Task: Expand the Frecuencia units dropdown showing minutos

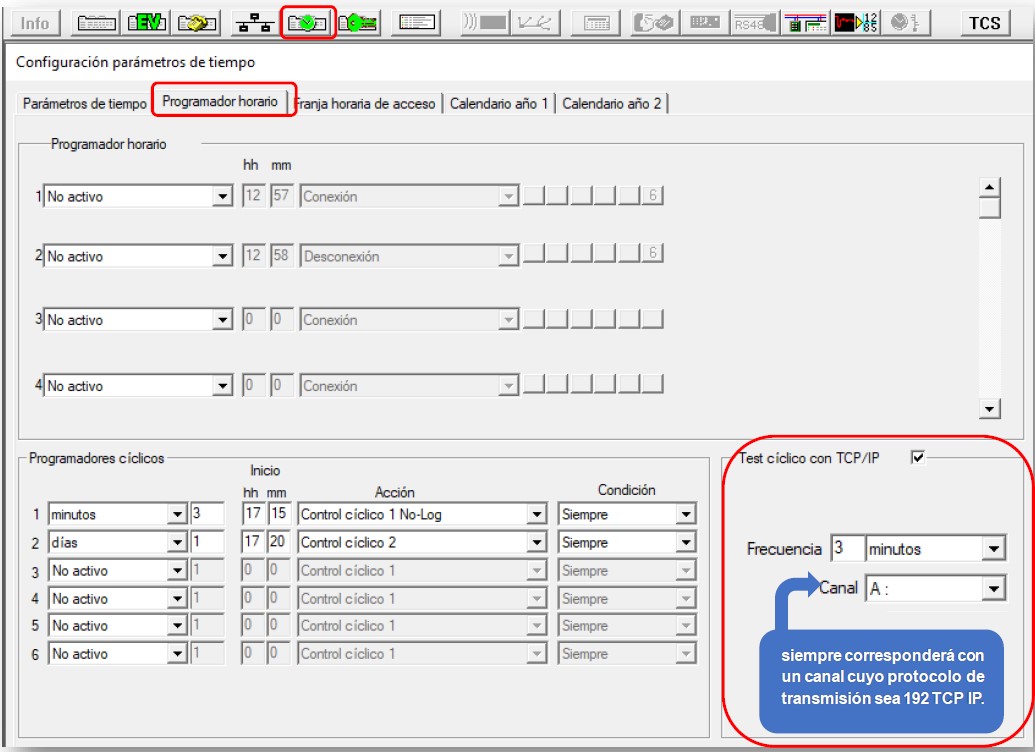Action: tap(992, 549)
